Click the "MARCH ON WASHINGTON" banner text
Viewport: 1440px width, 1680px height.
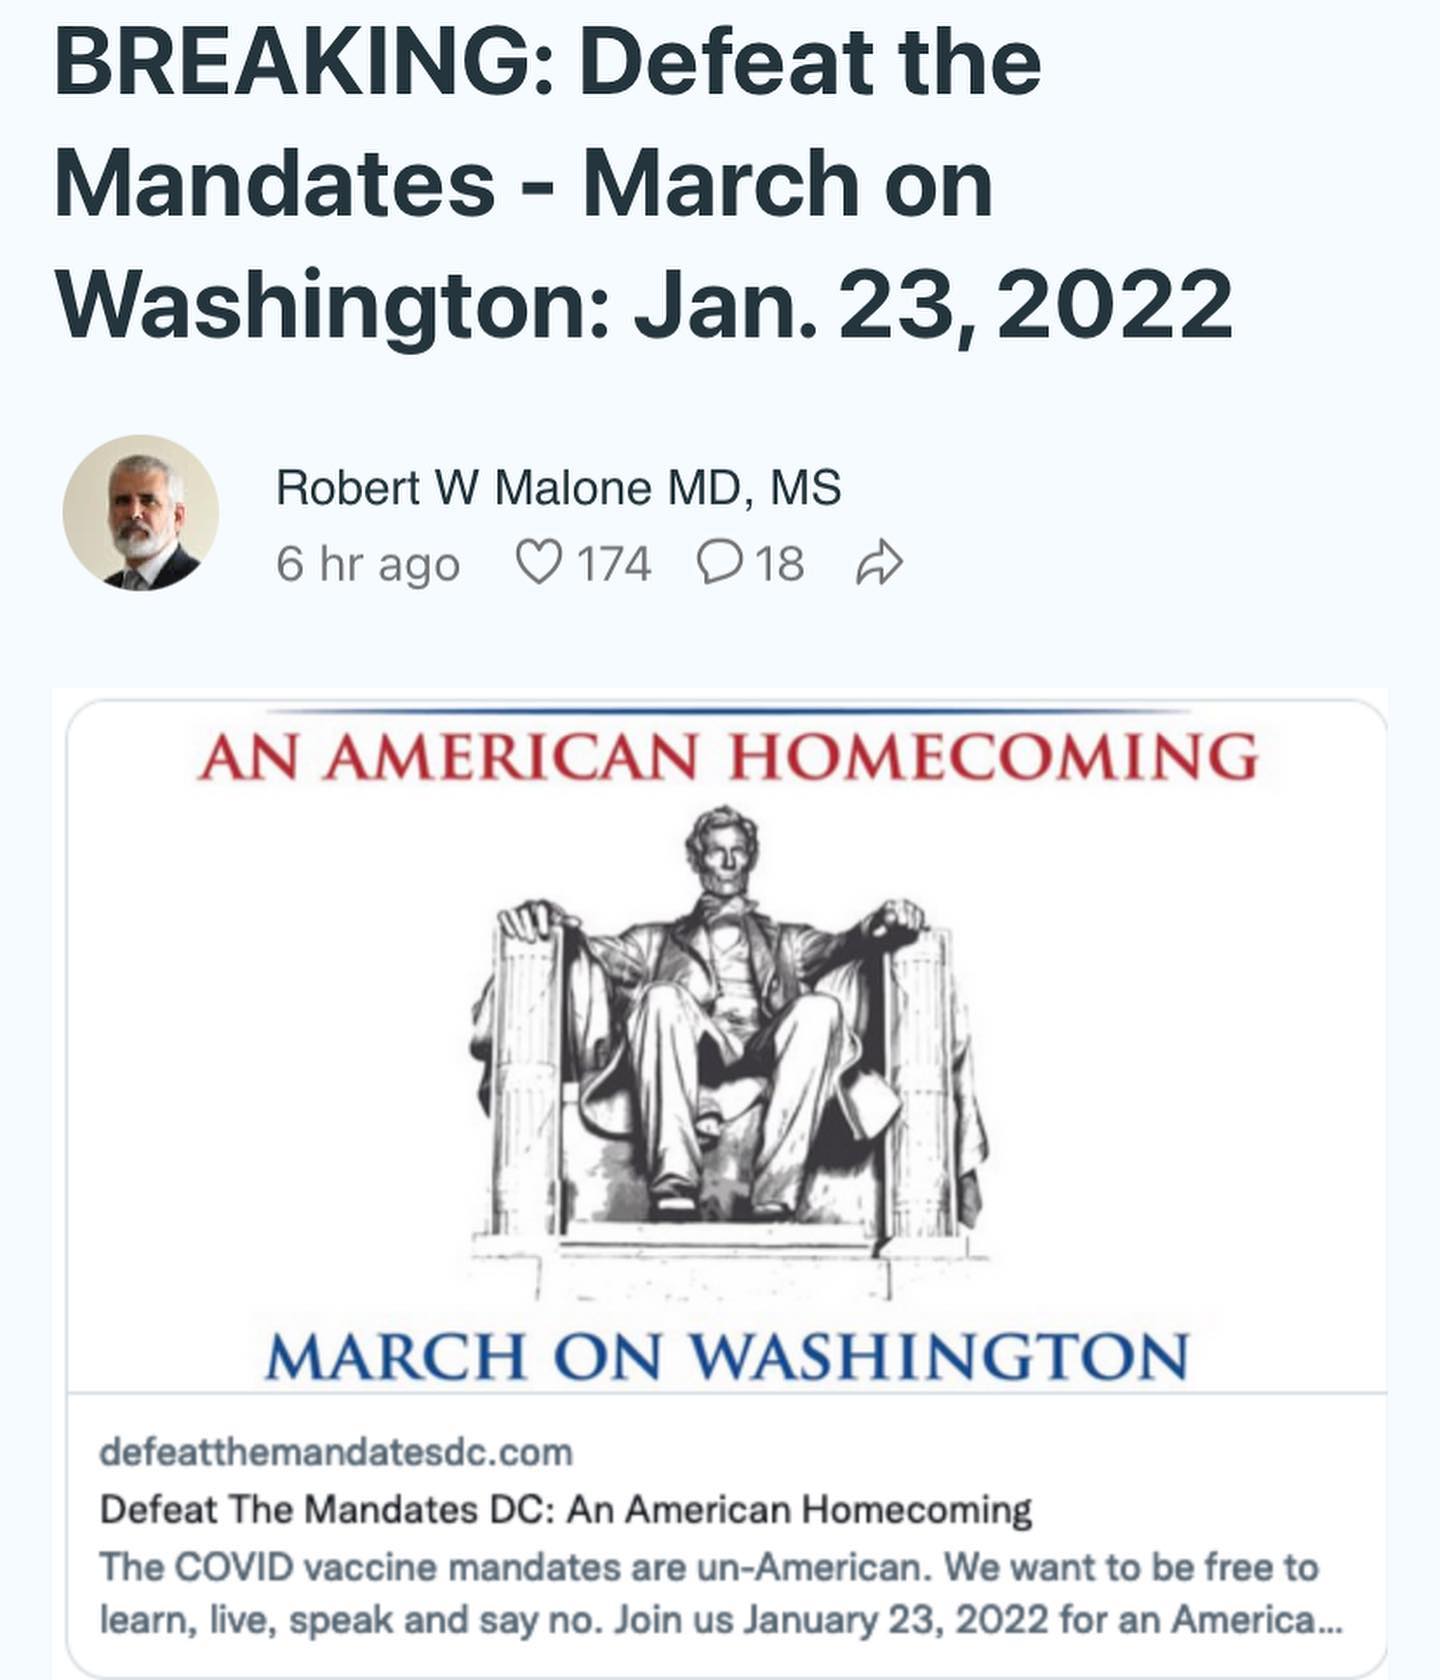pyautogui.click(x=727, y=1357)
